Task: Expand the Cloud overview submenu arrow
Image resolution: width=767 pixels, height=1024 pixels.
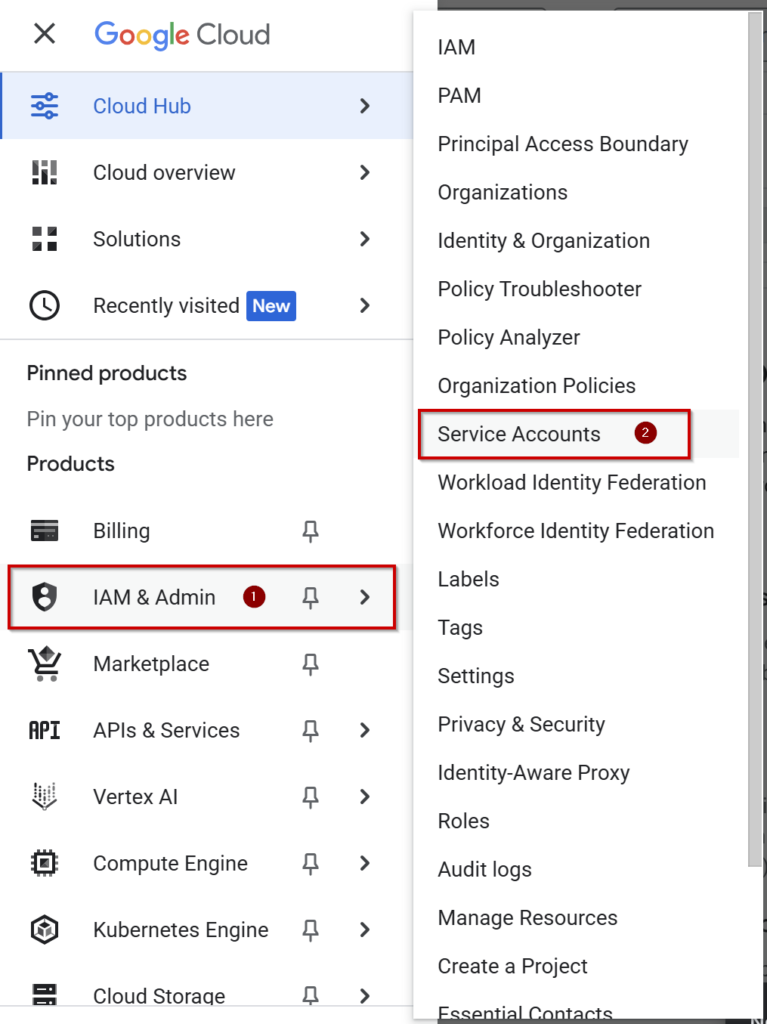Action: (365, 172)
